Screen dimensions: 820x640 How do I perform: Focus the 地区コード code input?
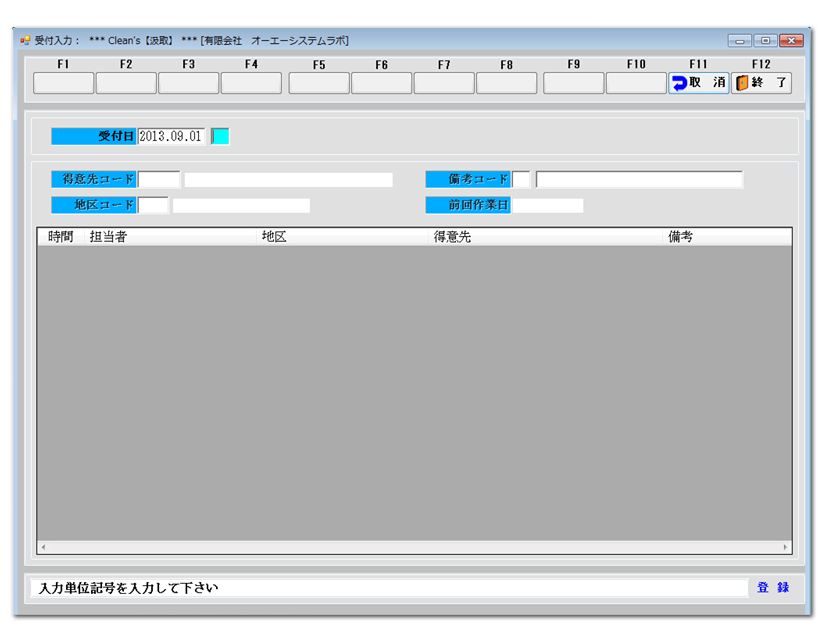click(153, 205)
